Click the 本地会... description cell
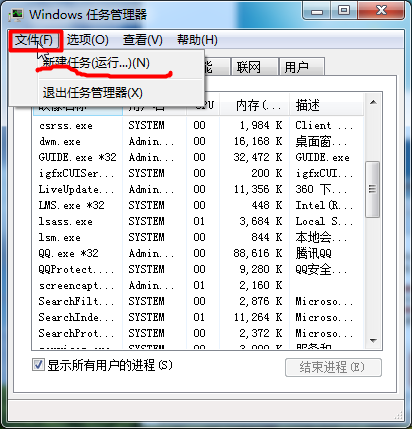 pos(321,237)
